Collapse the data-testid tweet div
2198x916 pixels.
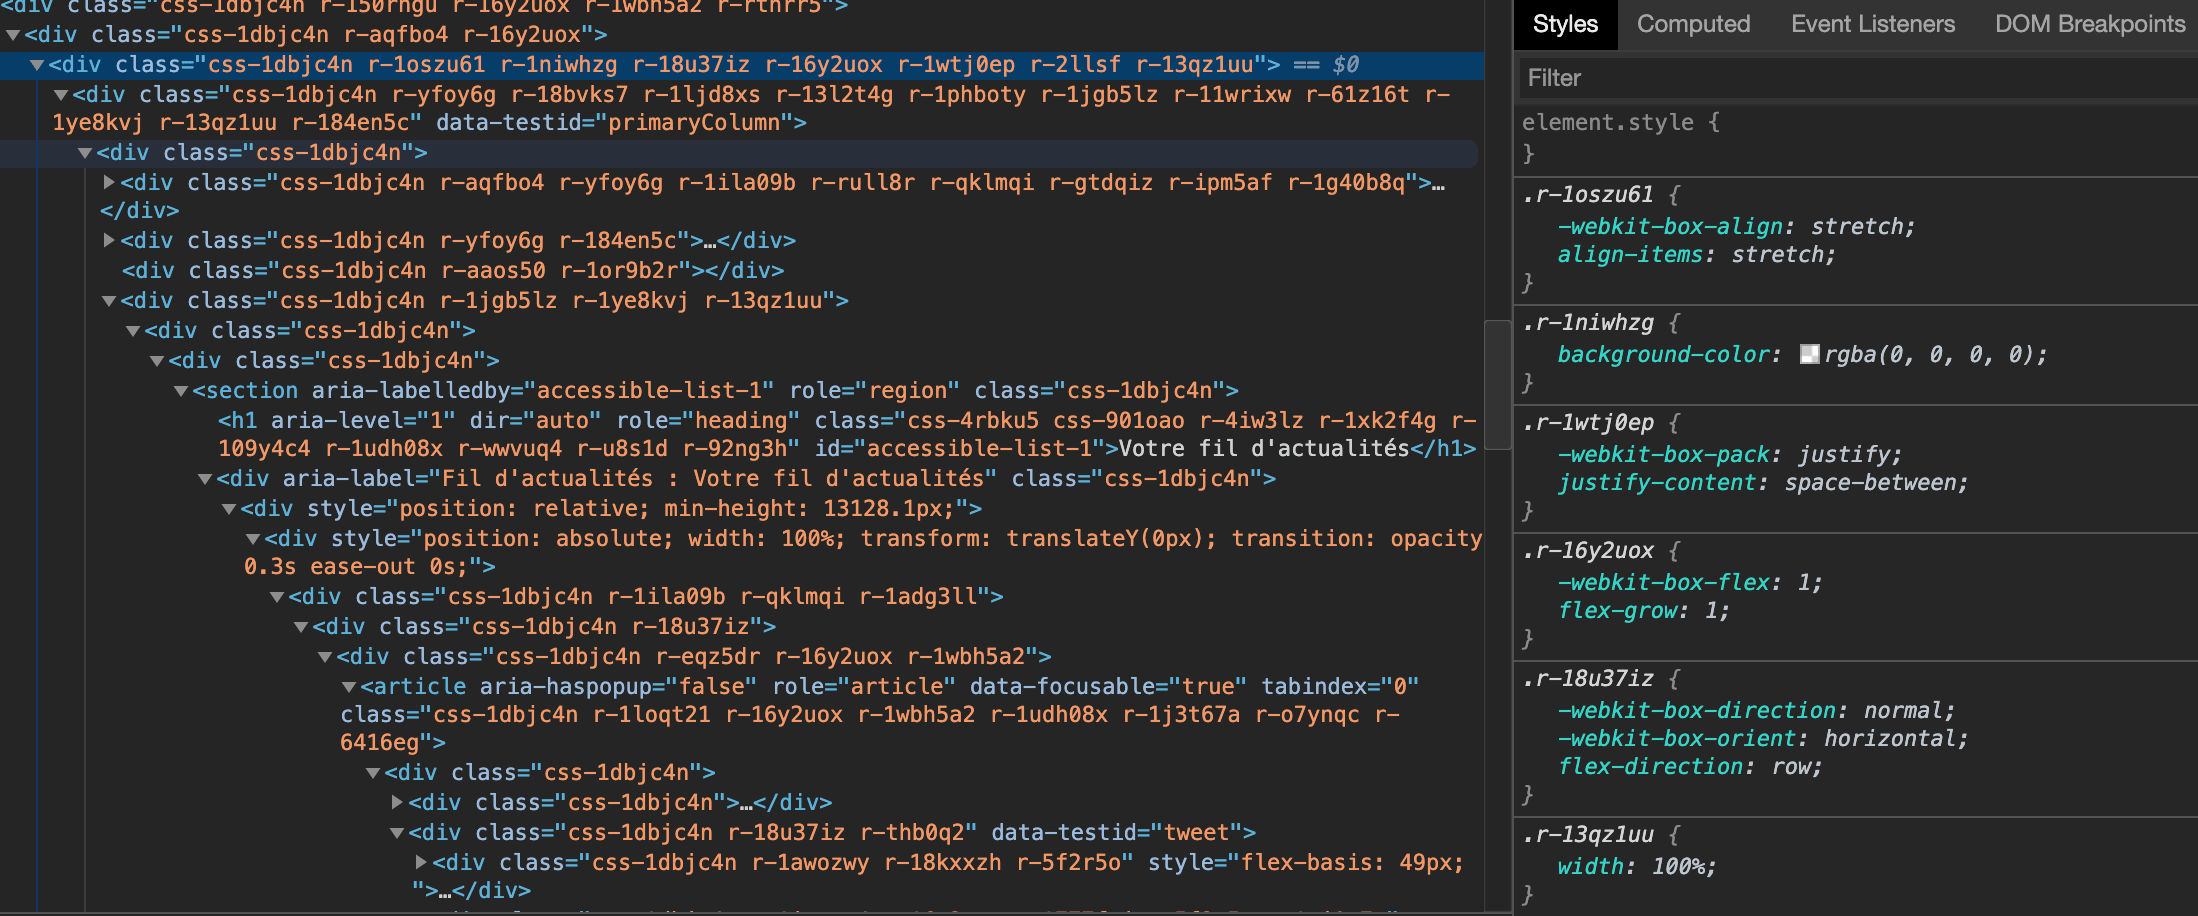click(397, 833)
